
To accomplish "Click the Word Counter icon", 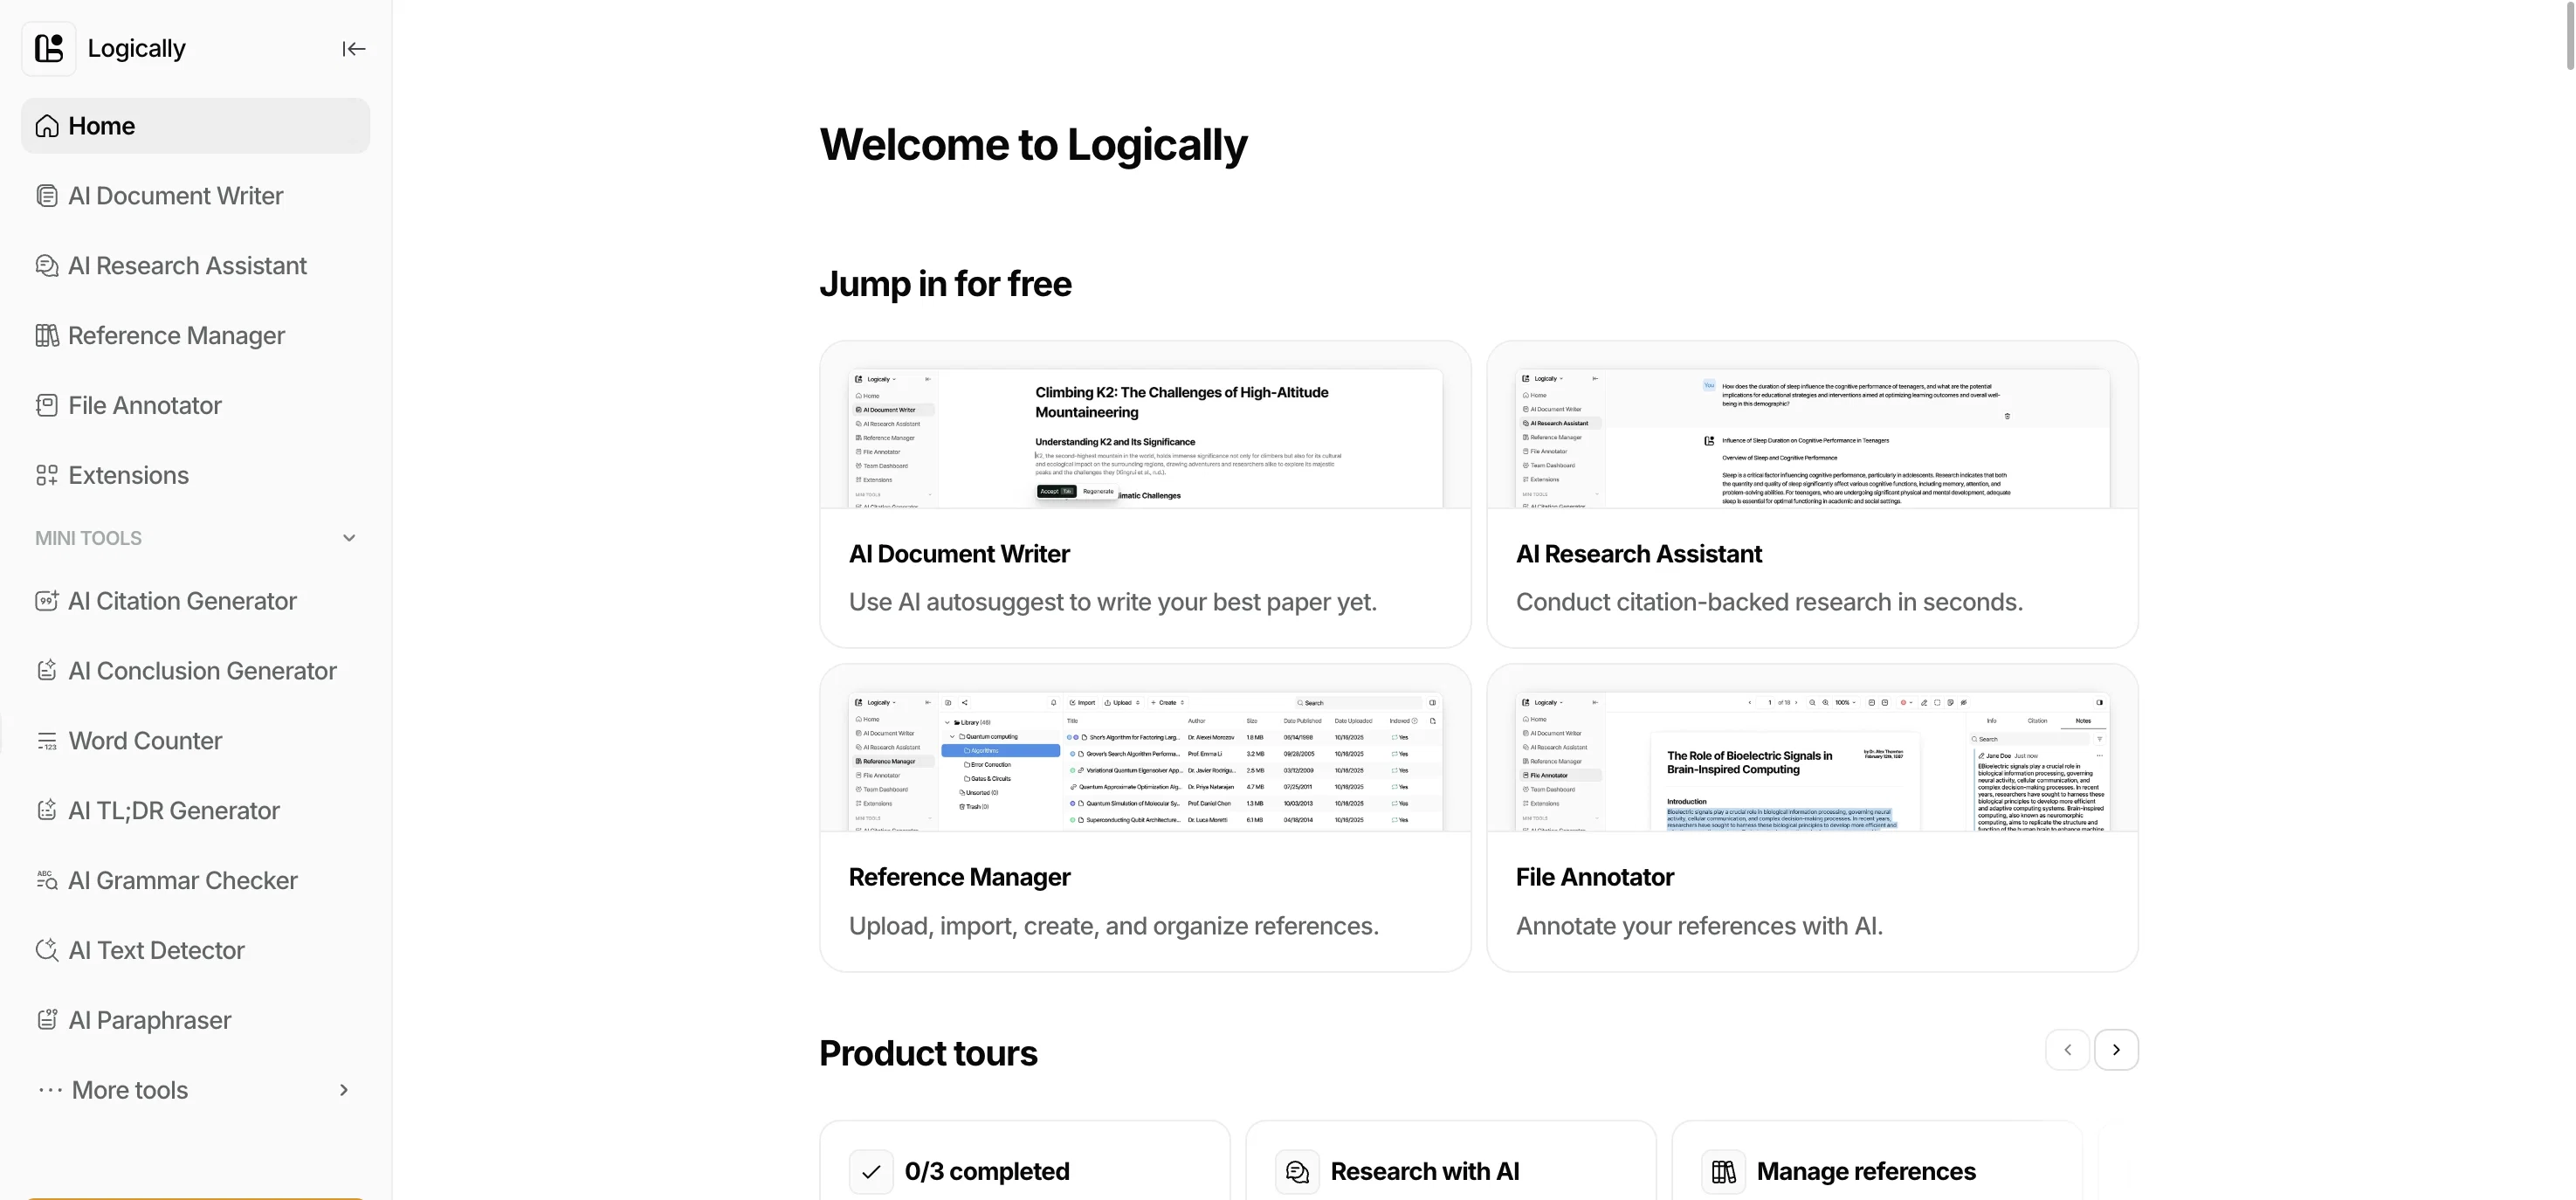I will (47, 741).
